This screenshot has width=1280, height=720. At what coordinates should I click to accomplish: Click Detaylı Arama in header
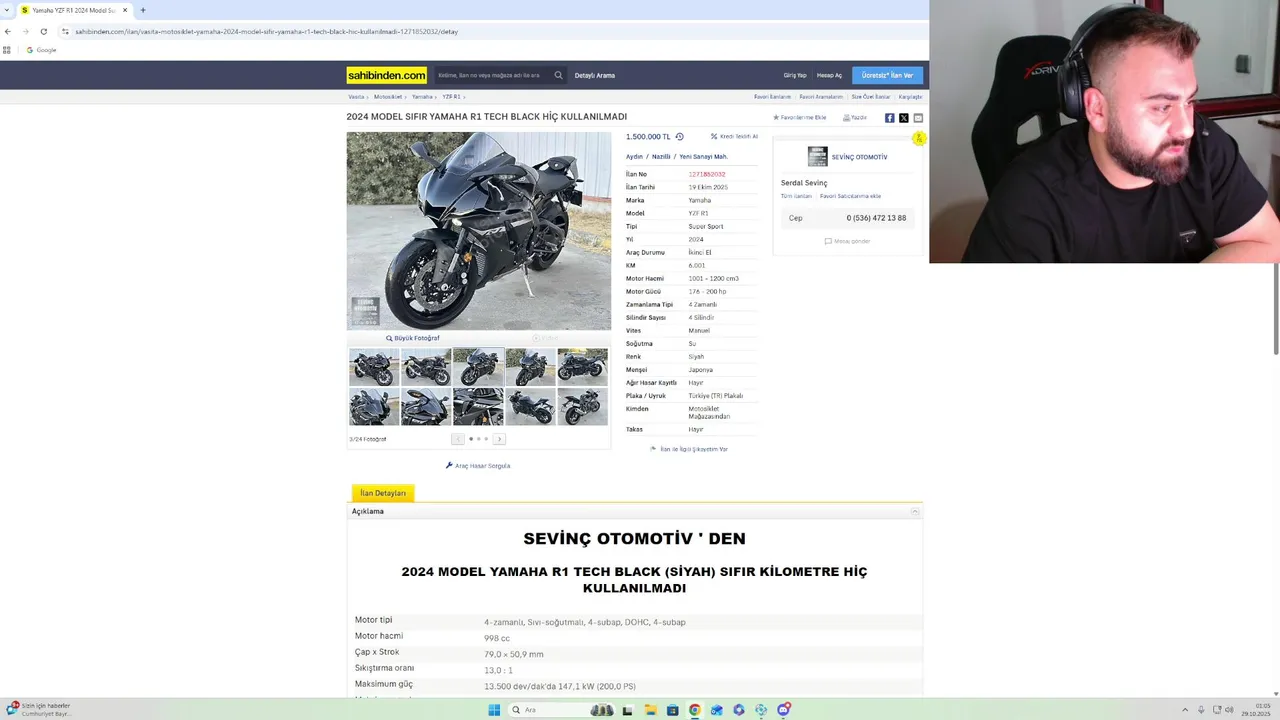[595, 75]
